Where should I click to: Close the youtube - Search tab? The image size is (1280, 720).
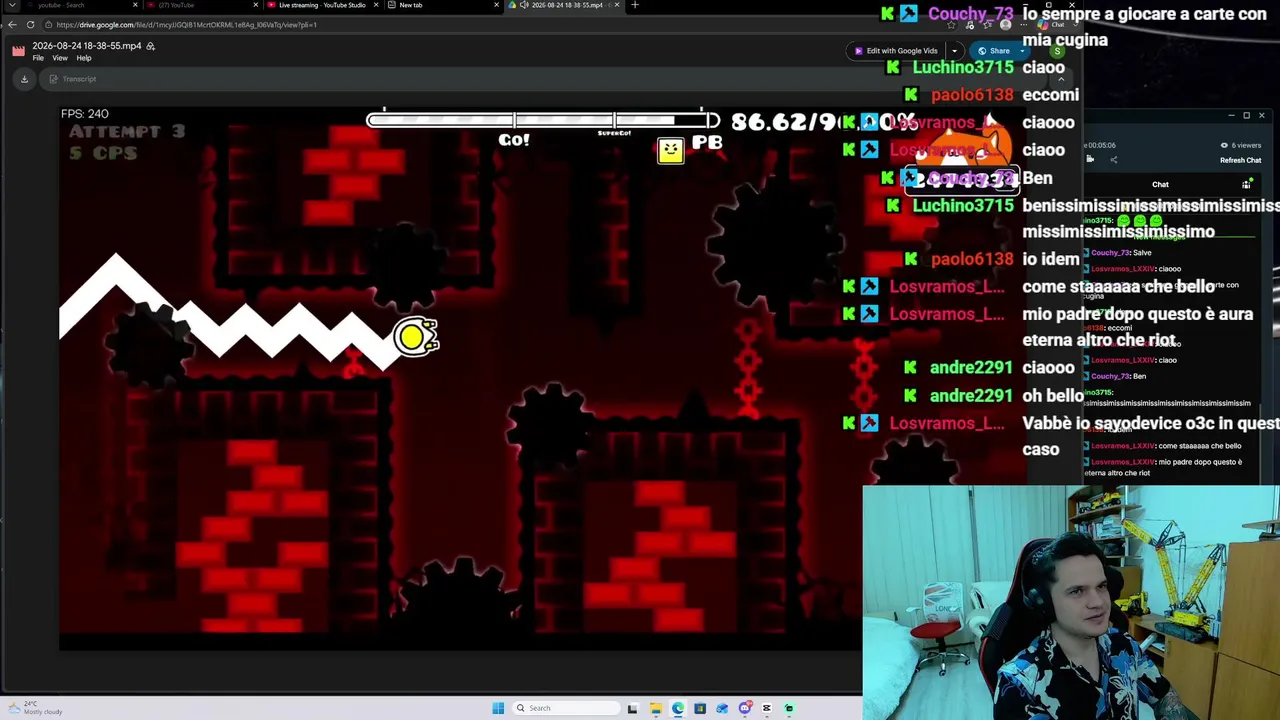[x=135, y=5]
